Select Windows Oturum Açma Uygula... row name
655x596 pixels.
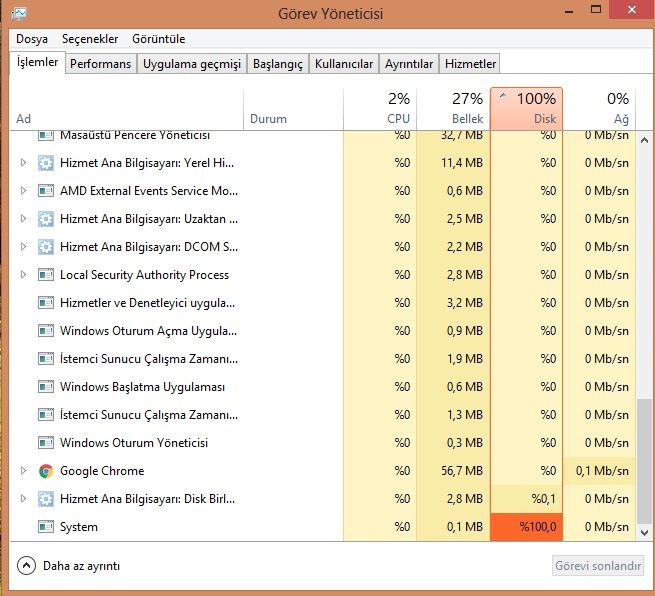coord(149,331)
